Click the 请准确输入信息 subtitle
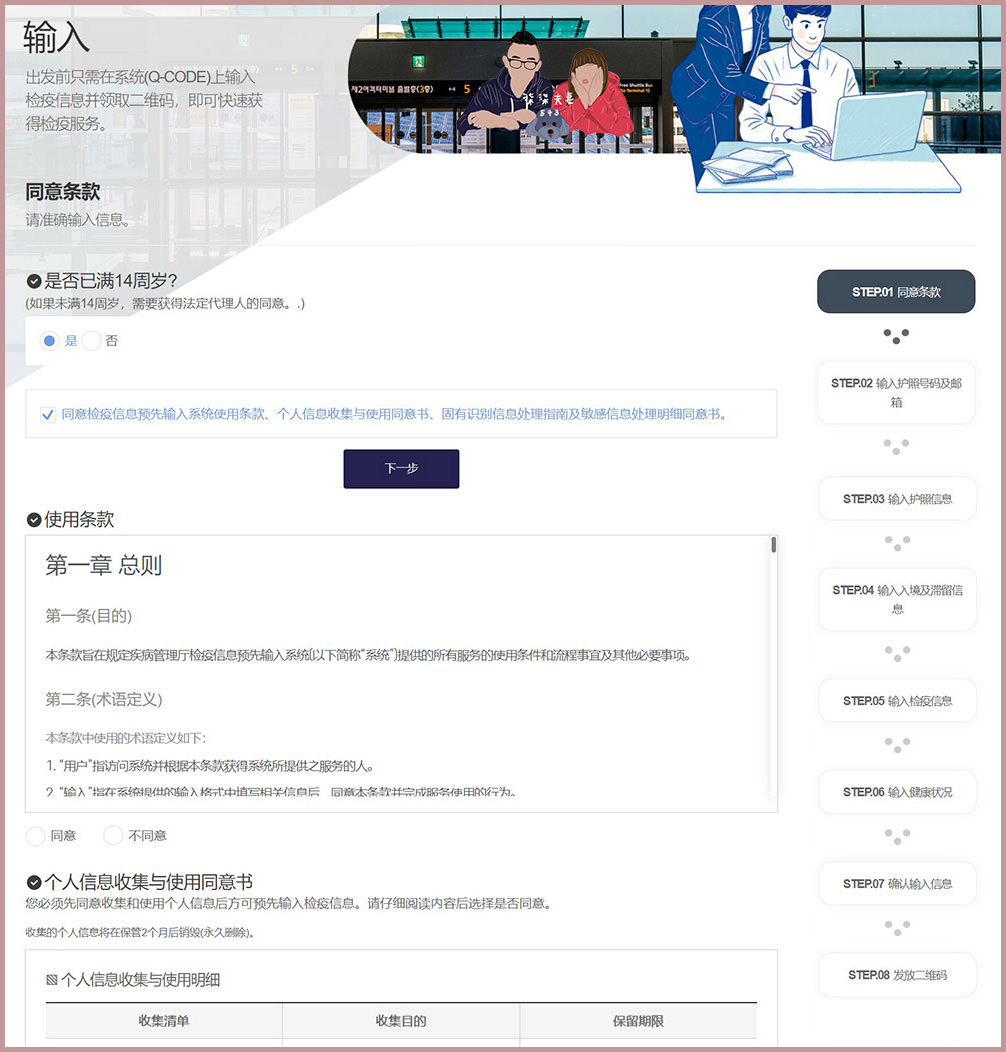This screenshot has height=1052, width=1006. (78, 220)
